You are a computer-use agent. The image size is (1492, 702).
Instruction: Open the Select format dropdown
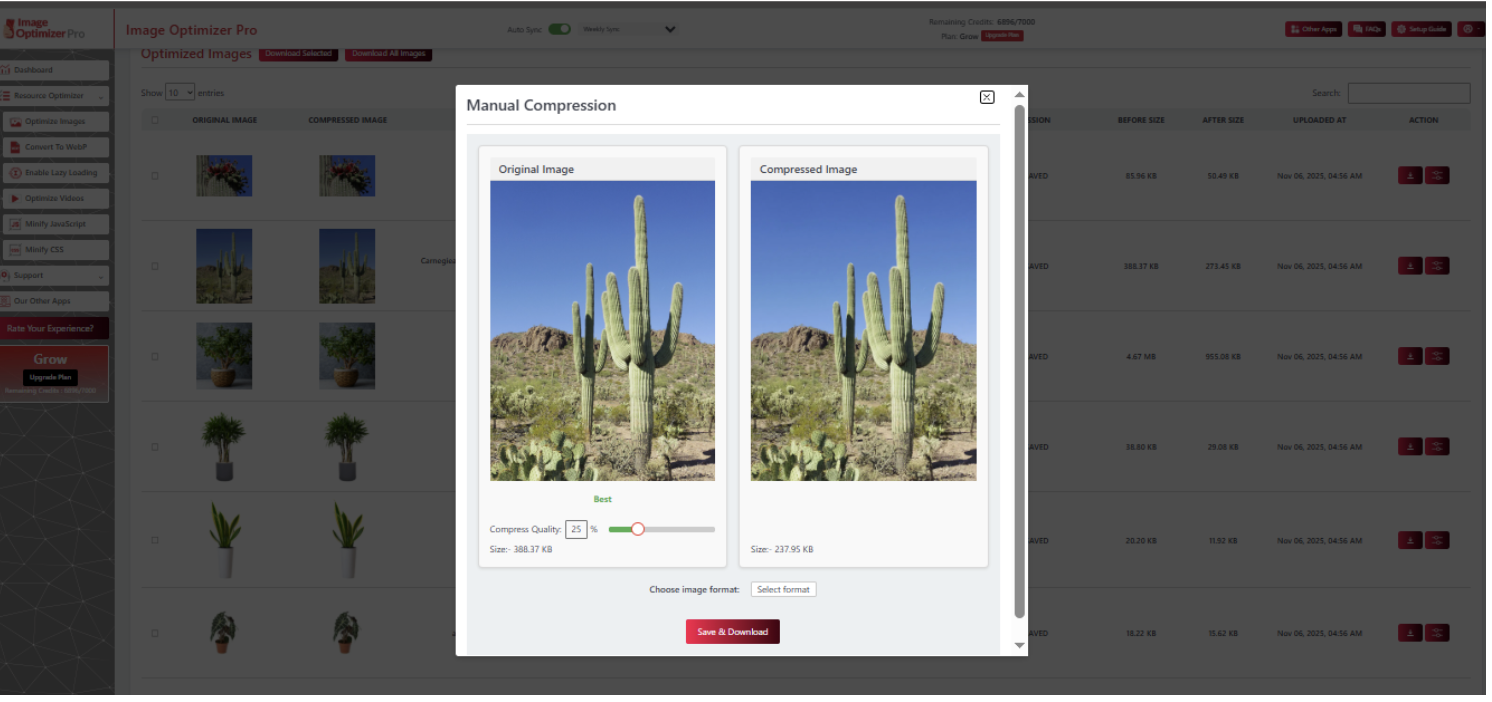783,590
